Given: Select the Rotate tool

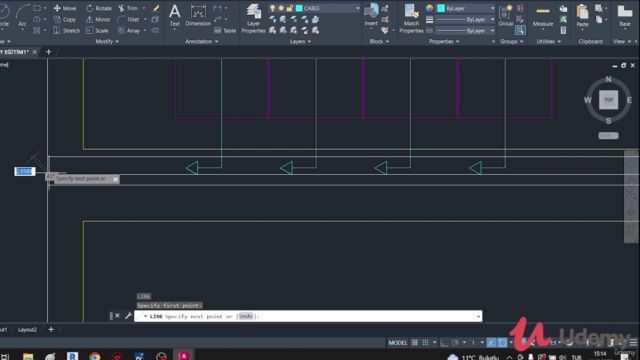Looking at the screenshot, I should (x=99, y=8).
